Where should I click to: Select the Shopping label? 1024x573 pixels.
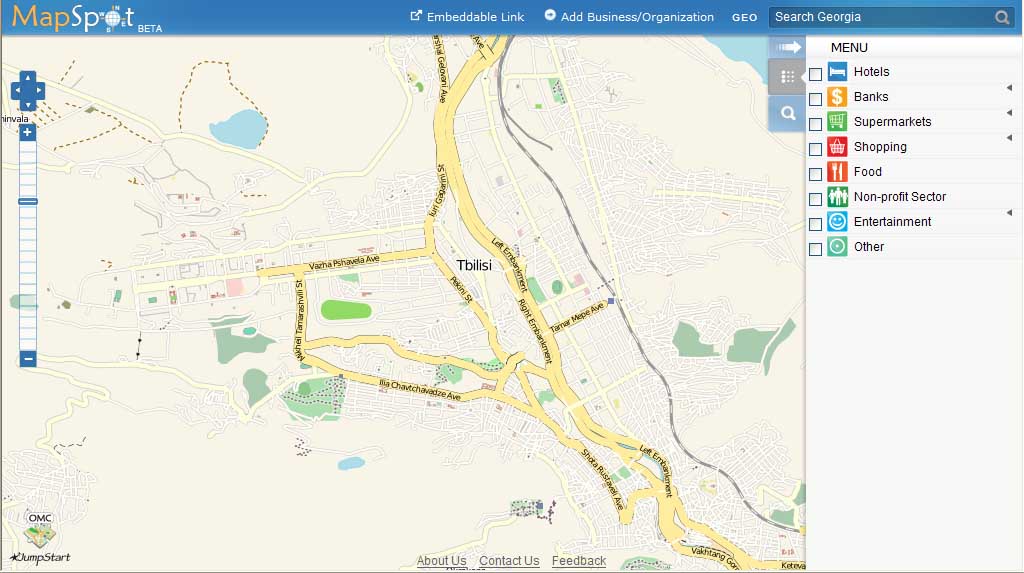(x=880, y=147)
